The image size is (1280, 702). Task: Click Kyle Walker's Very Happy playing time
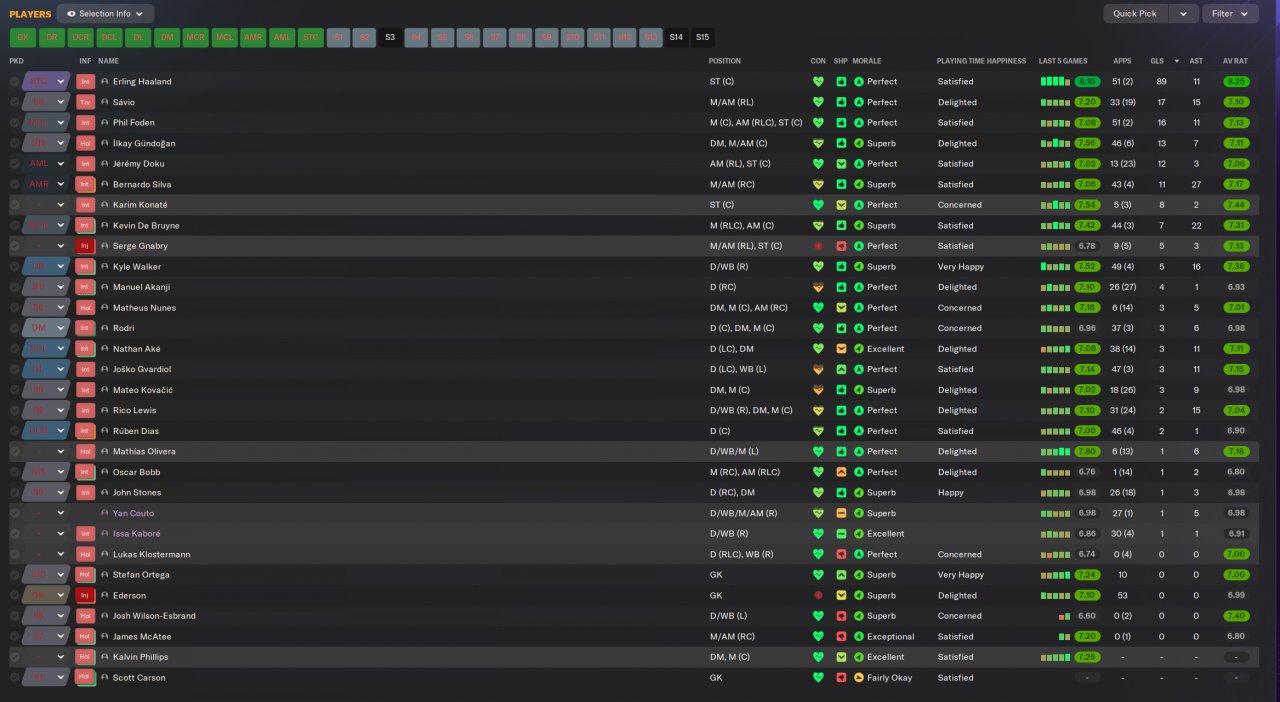[961, 267]
